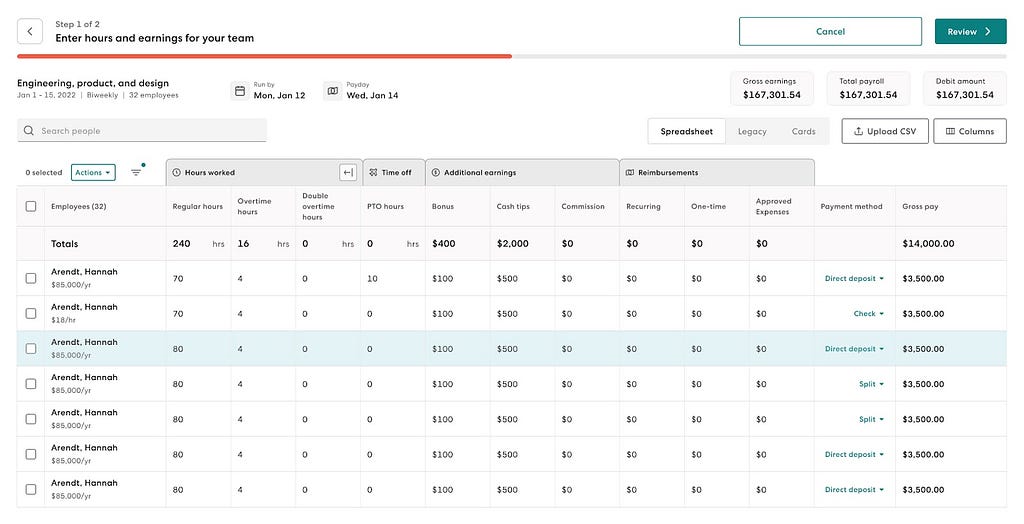Click the Upload CSV button

click(885, 131)
